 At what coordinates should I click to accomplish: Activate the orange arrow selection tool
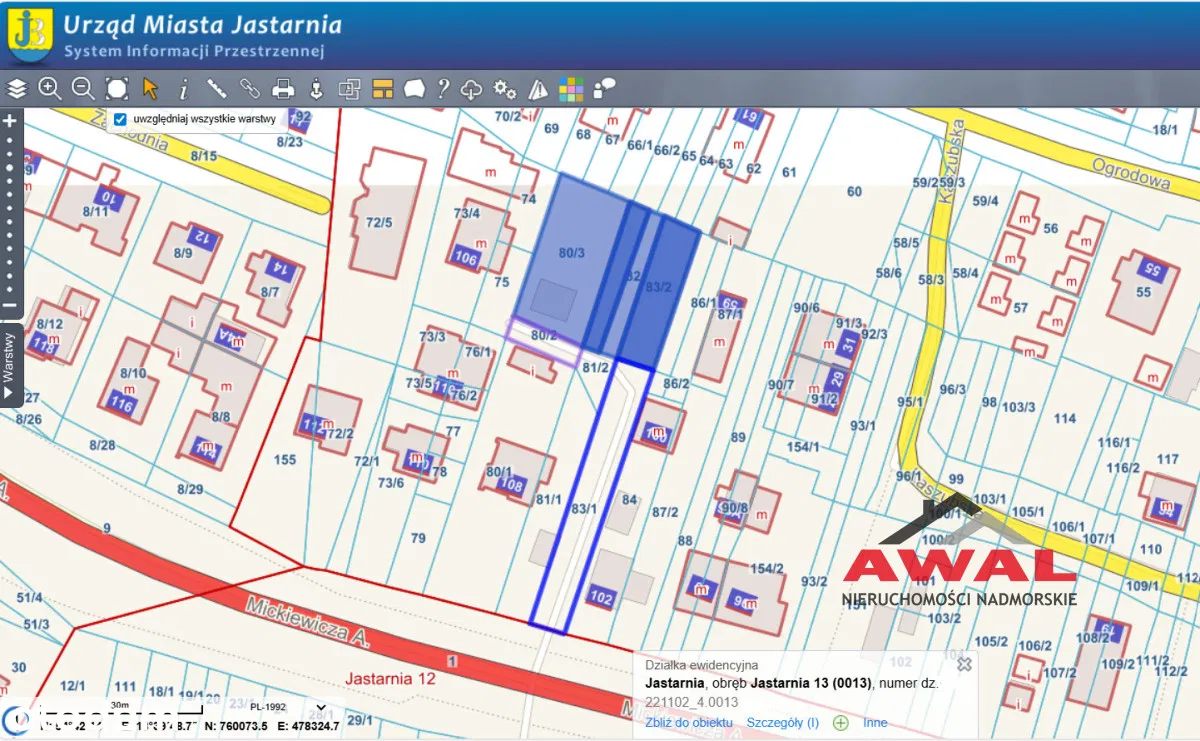pos(150,89)
